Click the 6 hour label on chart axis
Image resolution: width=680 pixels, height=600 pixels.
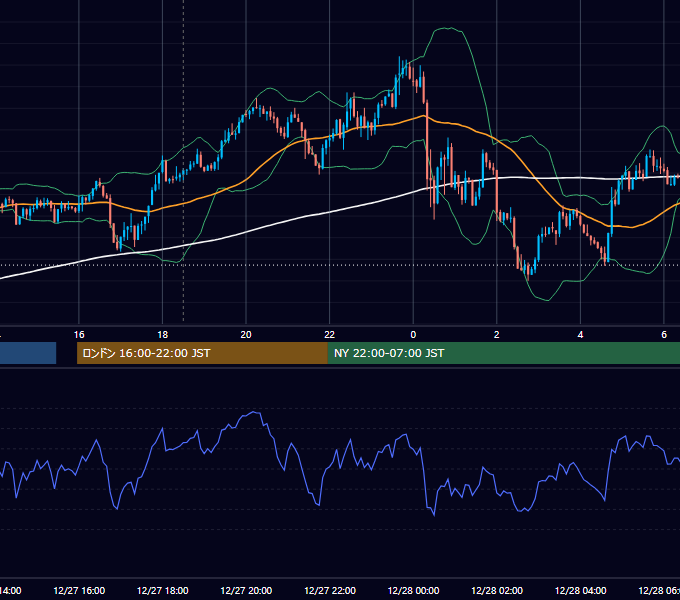pyautogui.click(x=664, y=335)
